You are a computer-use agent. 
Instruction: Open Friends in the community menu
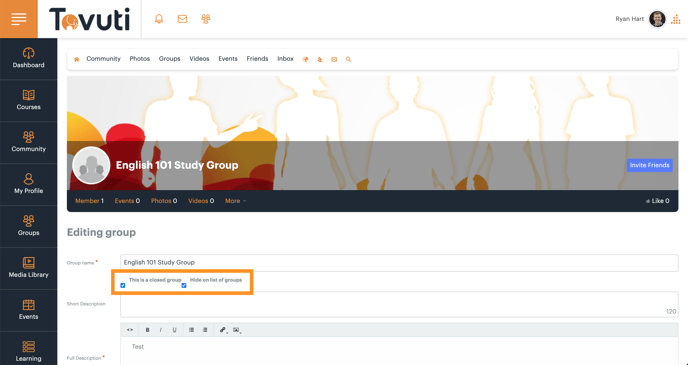257,59
